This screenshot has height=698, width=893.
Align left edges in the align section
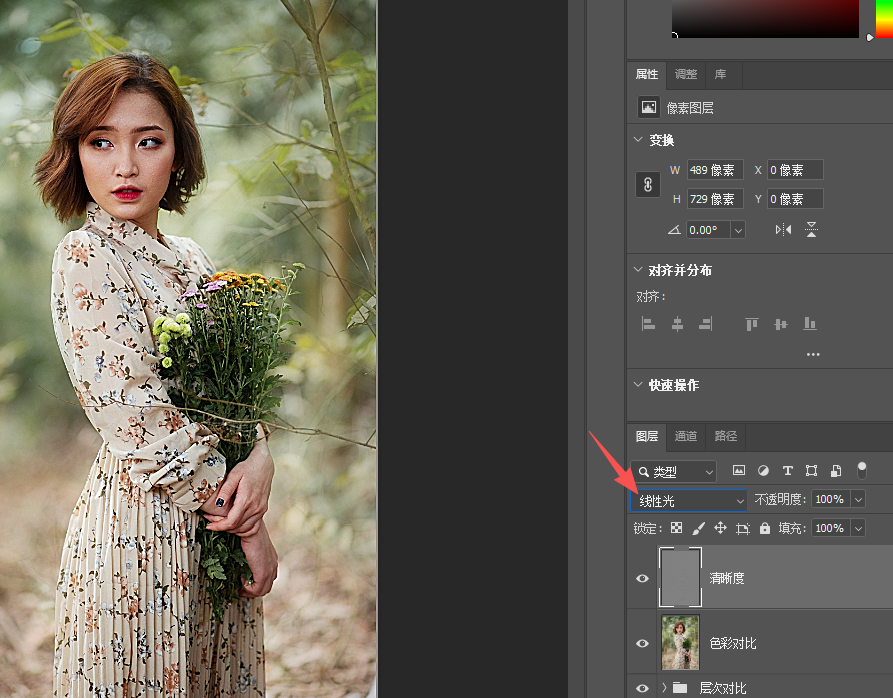tap(648, 324)
